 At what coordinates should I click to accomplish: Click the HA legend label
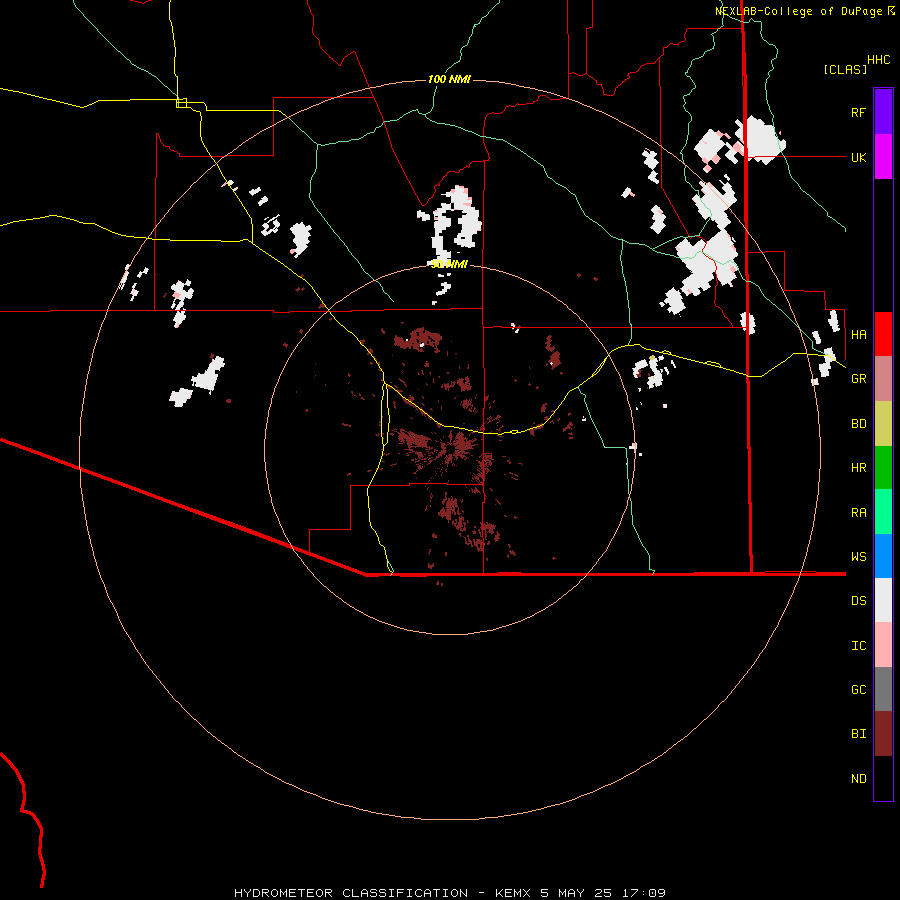pyautogui.click(x=858, y=334)
